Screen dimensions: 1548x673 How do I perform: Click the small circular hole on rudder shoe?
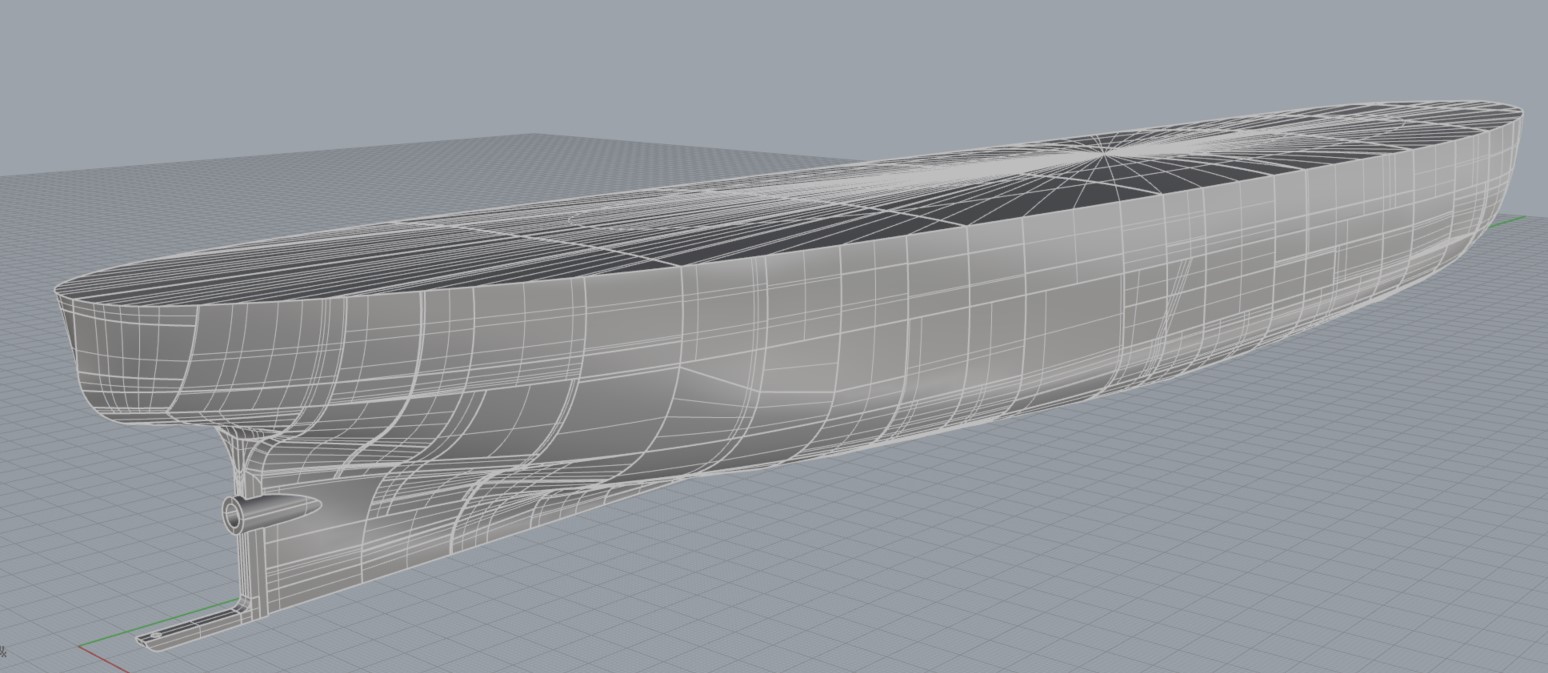coord(155,635)
